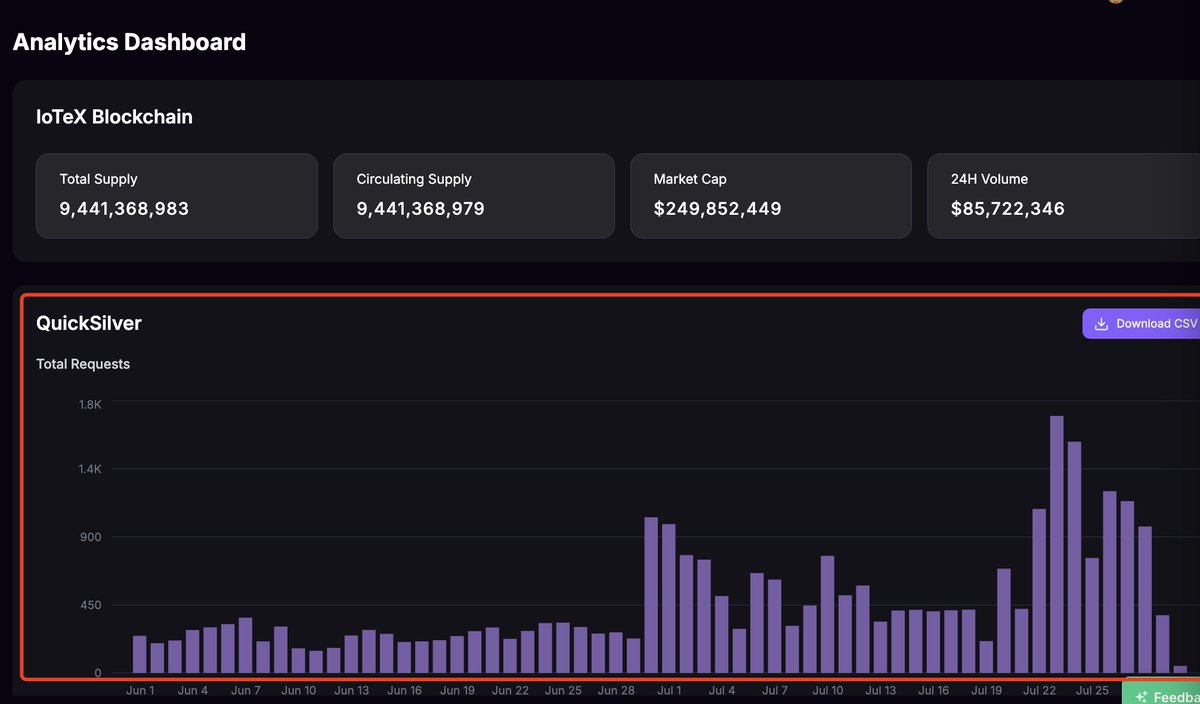Image resolution: width=1200 pixels, height=704 pixels.
Task: Click the bar directly above the Jun 1 label
Action: (139, 654)
